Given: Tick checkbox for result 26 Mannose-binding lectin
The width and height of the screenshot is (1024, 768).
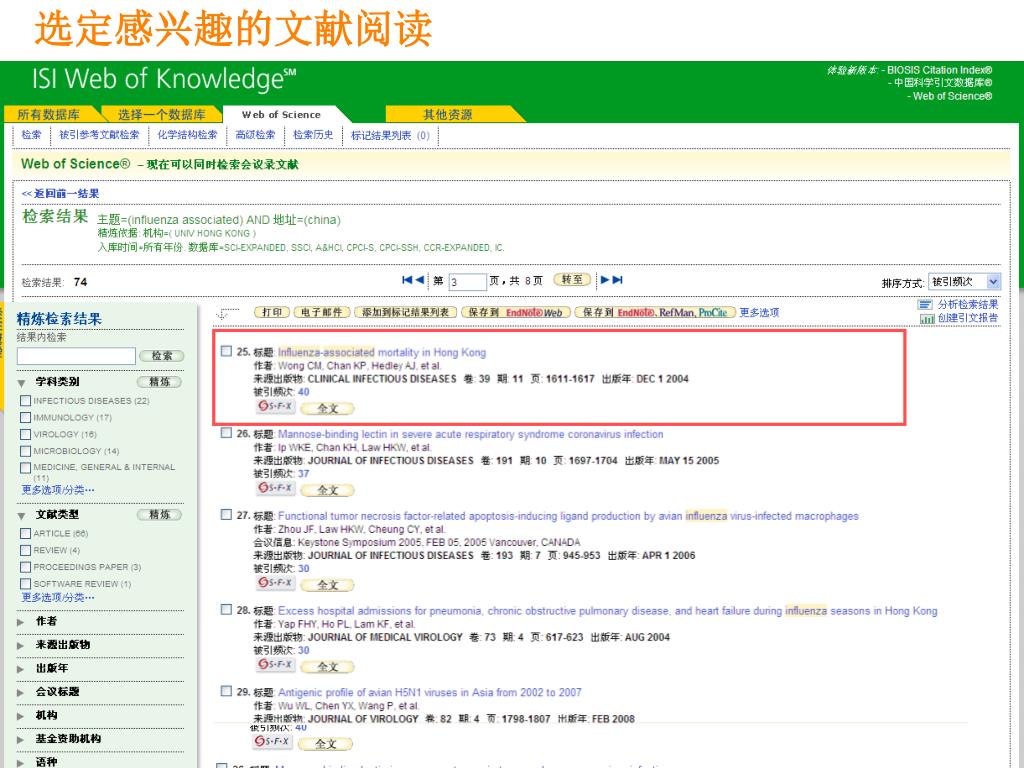Looking at the screenshot, I should coord(226,433).
